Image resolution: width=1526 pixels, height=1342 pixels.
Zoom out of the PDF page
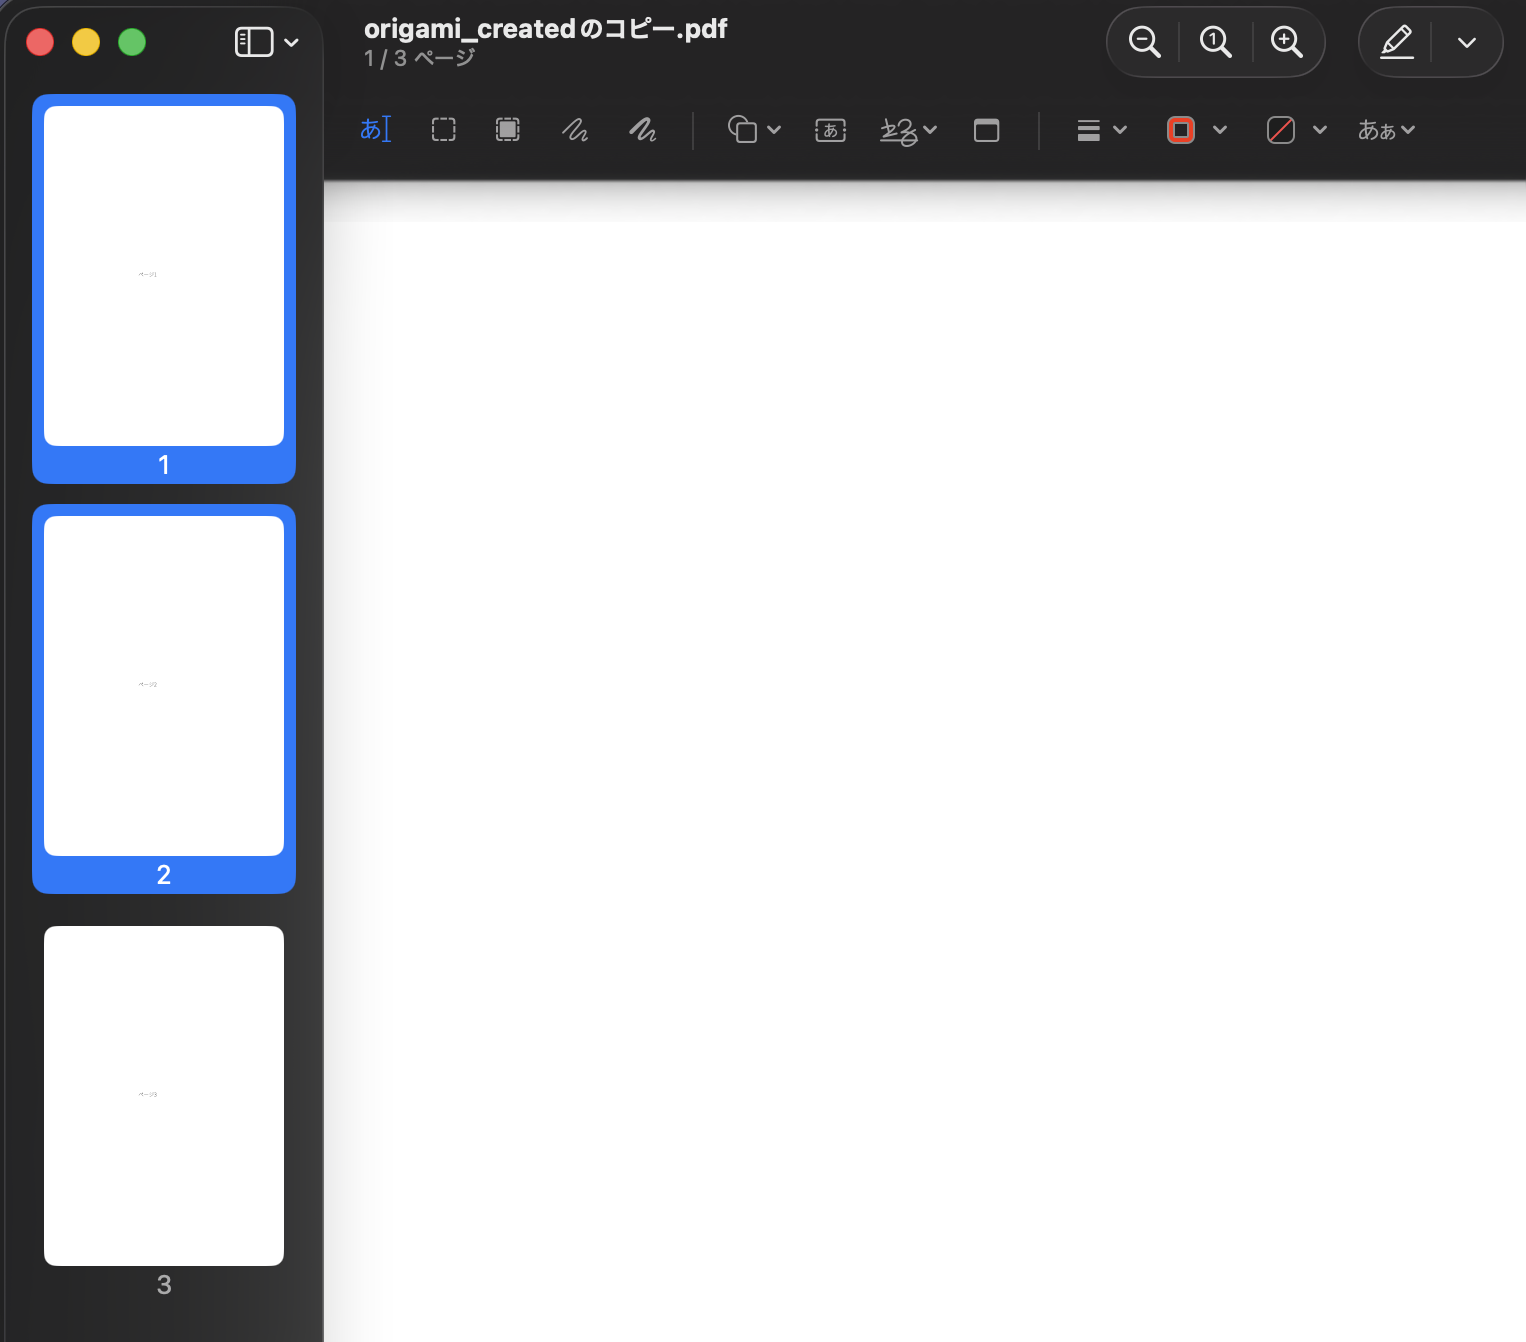(1144, 42)
